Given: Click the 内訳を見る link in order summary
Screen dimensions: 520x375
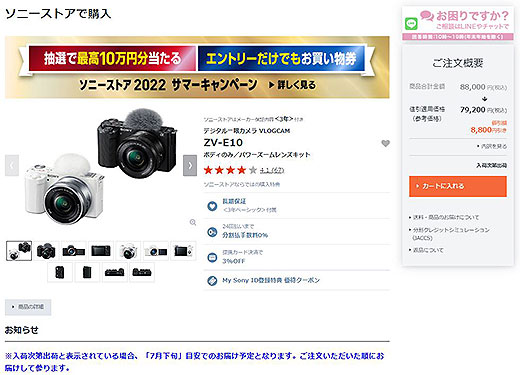Looking at the screenshot, I should click(x=492, y=146).
